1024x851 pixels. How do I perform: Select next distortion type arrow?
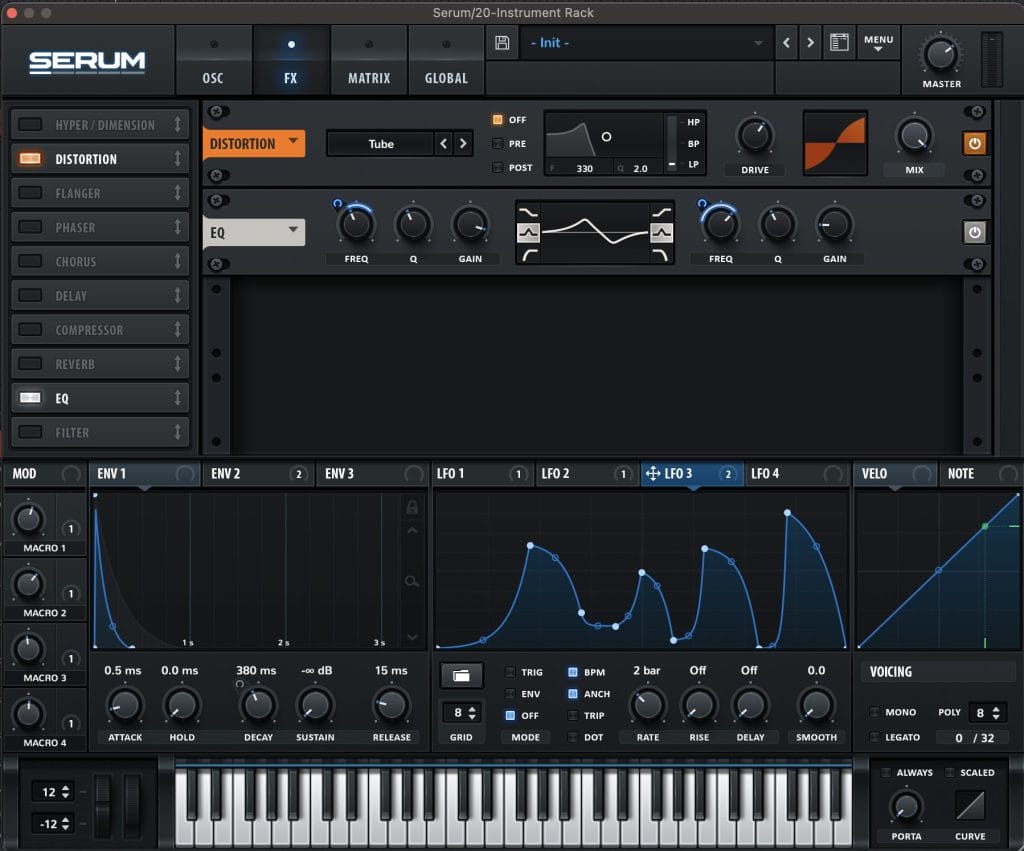[463, 144]
